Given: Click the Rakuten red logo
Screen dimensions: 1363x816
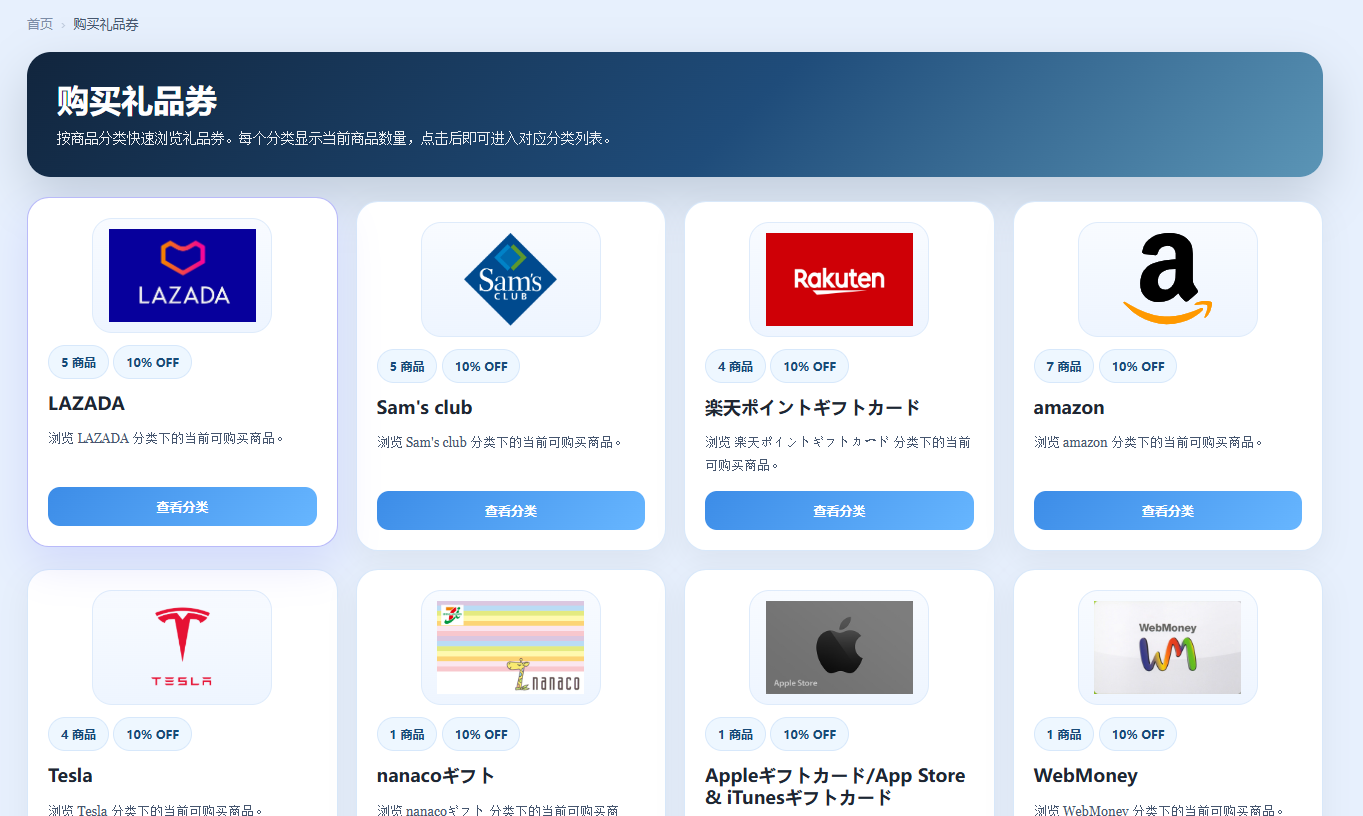Looking at the screenshot, I should [838, 279].
